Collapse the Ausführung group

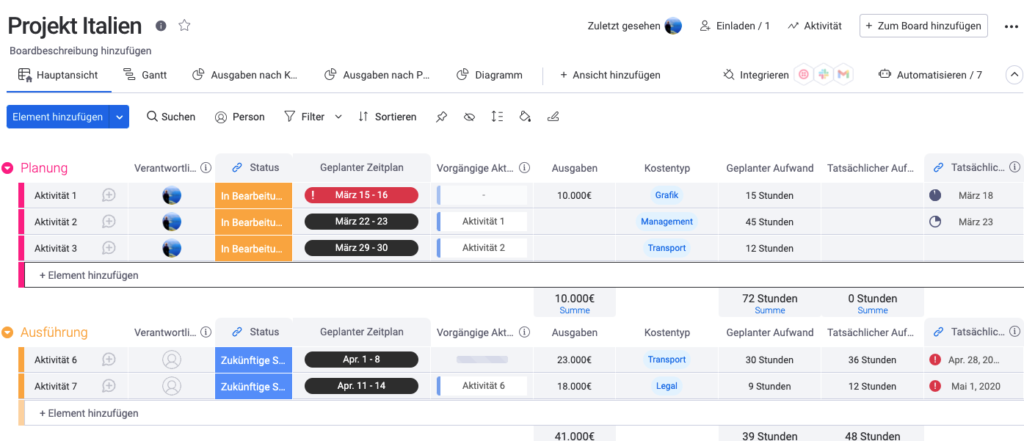click(x=8, y=333)
